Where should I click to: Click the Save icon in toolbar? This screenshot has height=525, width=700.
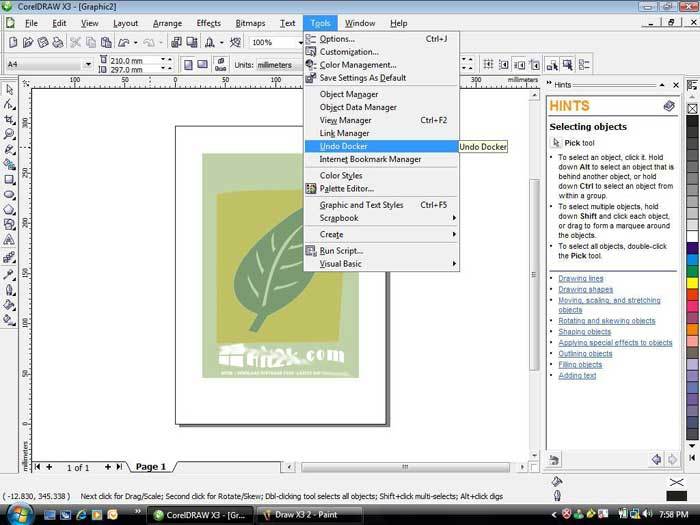(x=43, y=42)
